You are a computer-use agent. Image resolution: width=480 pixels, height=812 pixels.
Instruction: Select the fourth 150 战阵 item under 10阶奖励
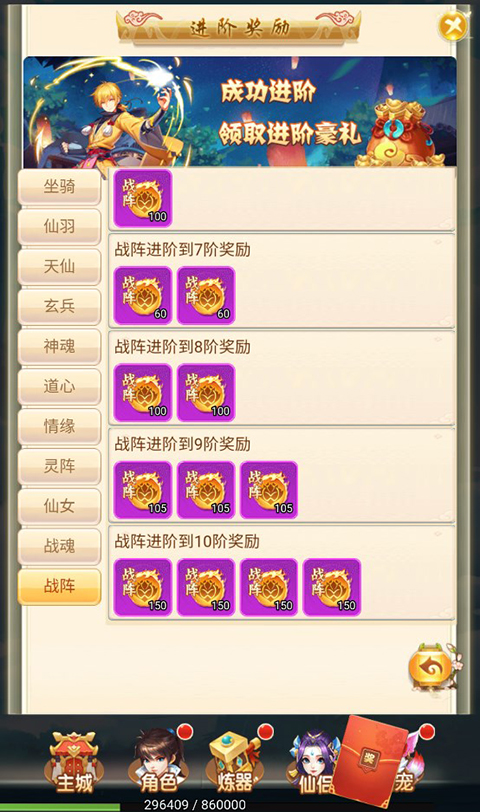(x=332, y=587)
